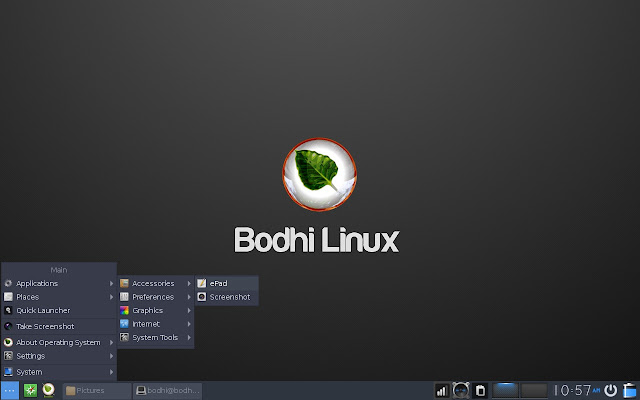The image size is (640, 400).
Task: Click the 10:57 clock
Action: (577, 391)
